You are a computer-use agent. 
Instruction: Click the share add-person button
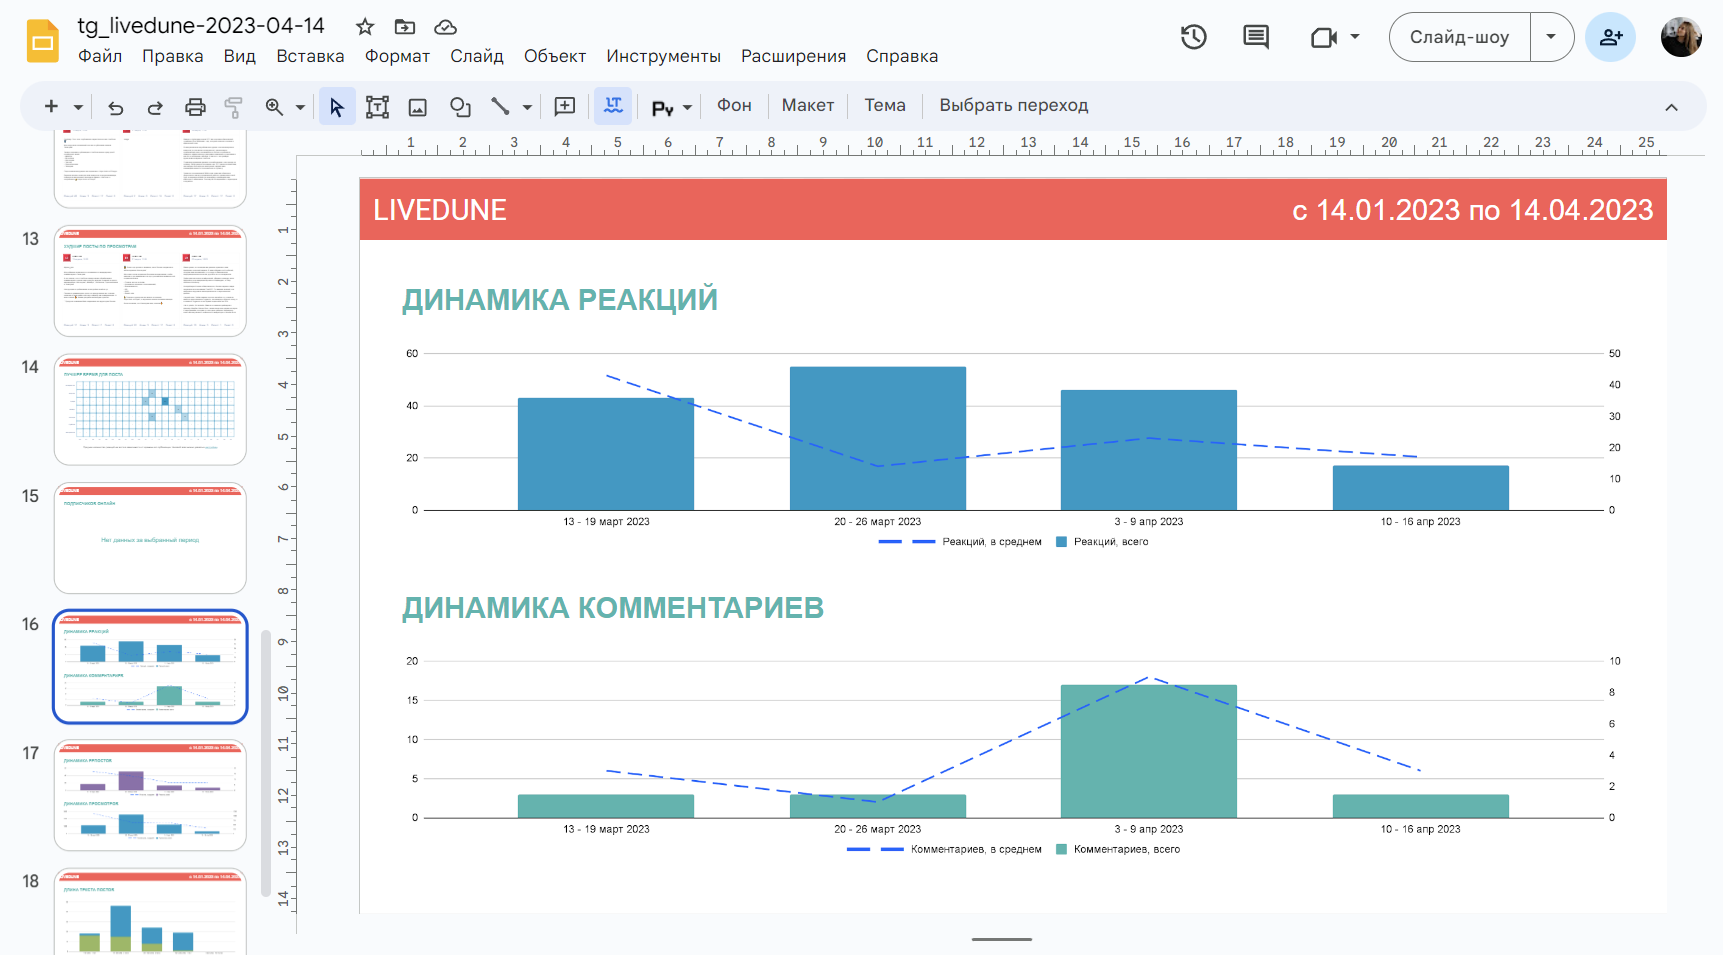[1611, 37]
